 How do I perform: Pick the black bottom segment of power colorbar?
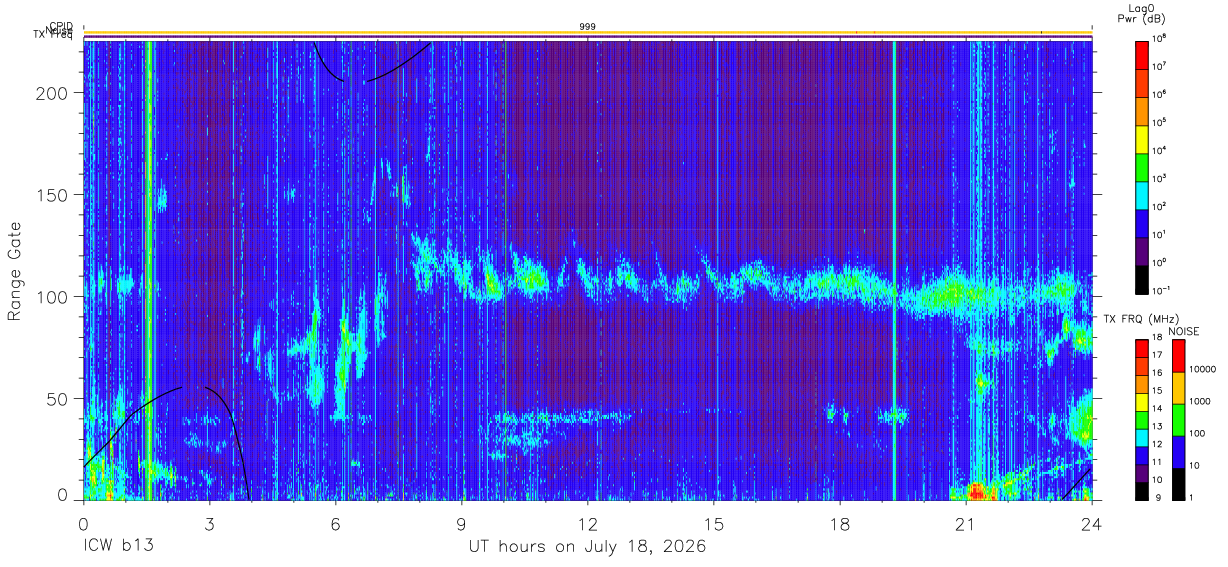click(1142, 278)
